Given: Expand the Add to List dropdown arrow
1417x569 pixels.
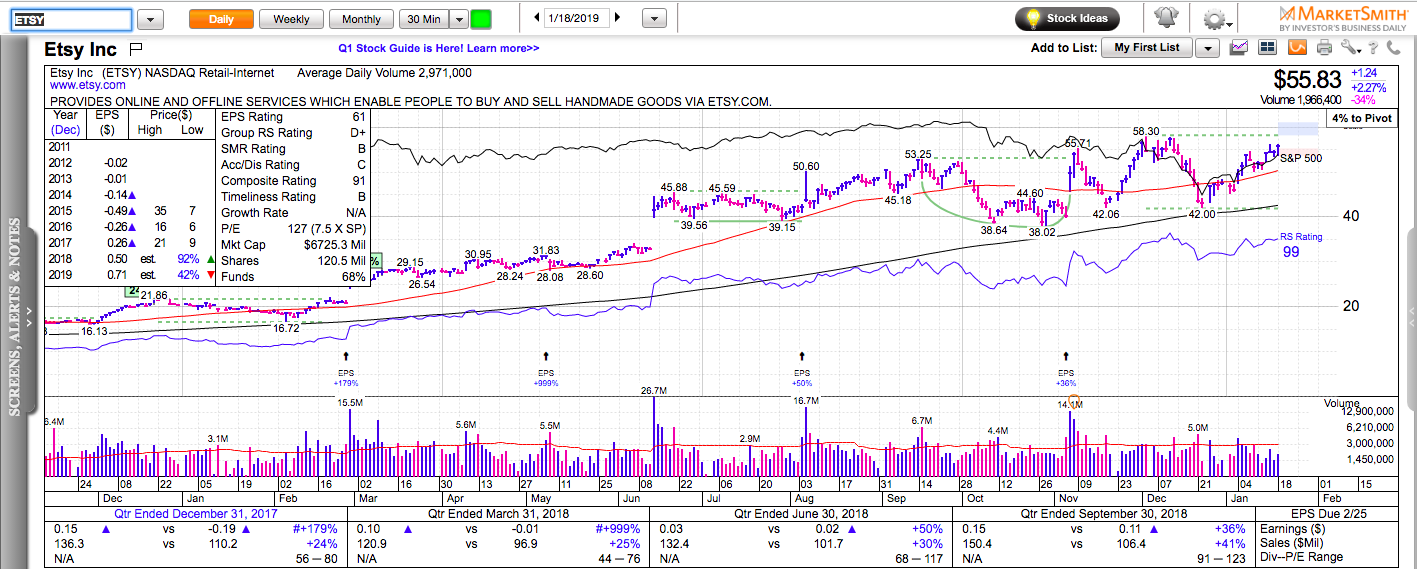Looking at the screenshot, I should click(x=1208, y=48).
